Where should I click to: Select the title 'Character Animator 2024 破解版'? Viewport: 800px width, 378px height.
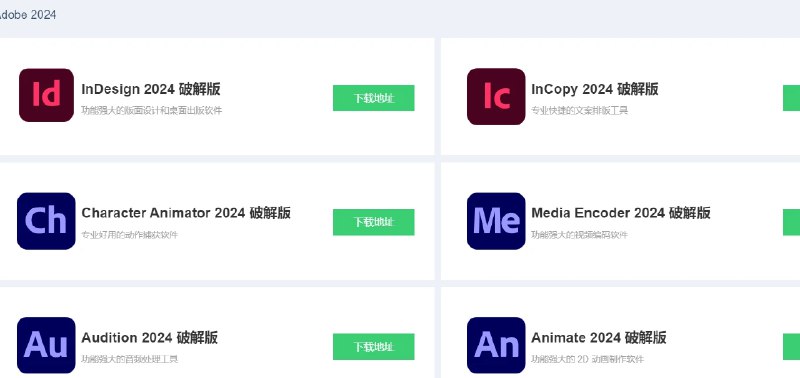[x=186, y=213]
